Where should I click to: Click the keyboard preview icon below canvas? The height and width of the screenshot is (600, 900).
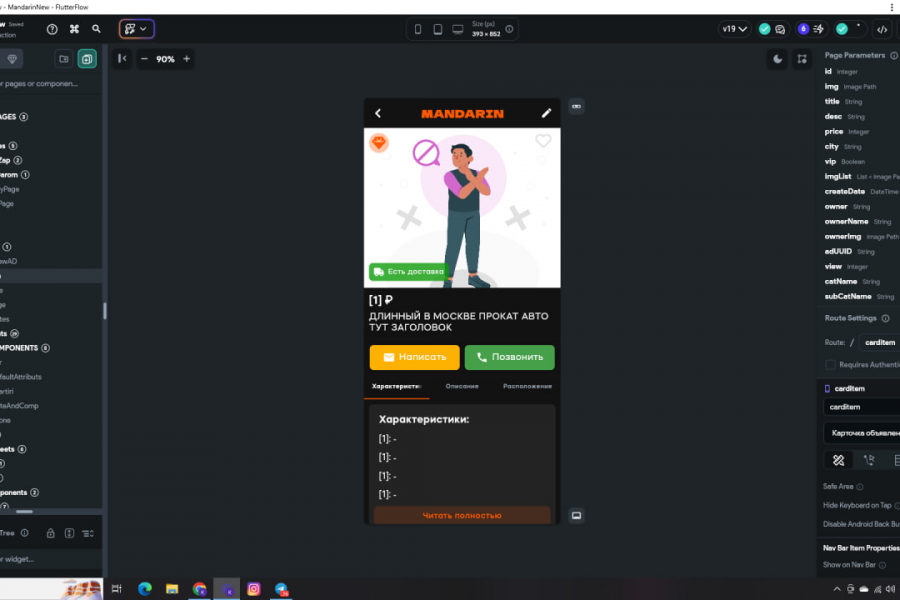576,516
